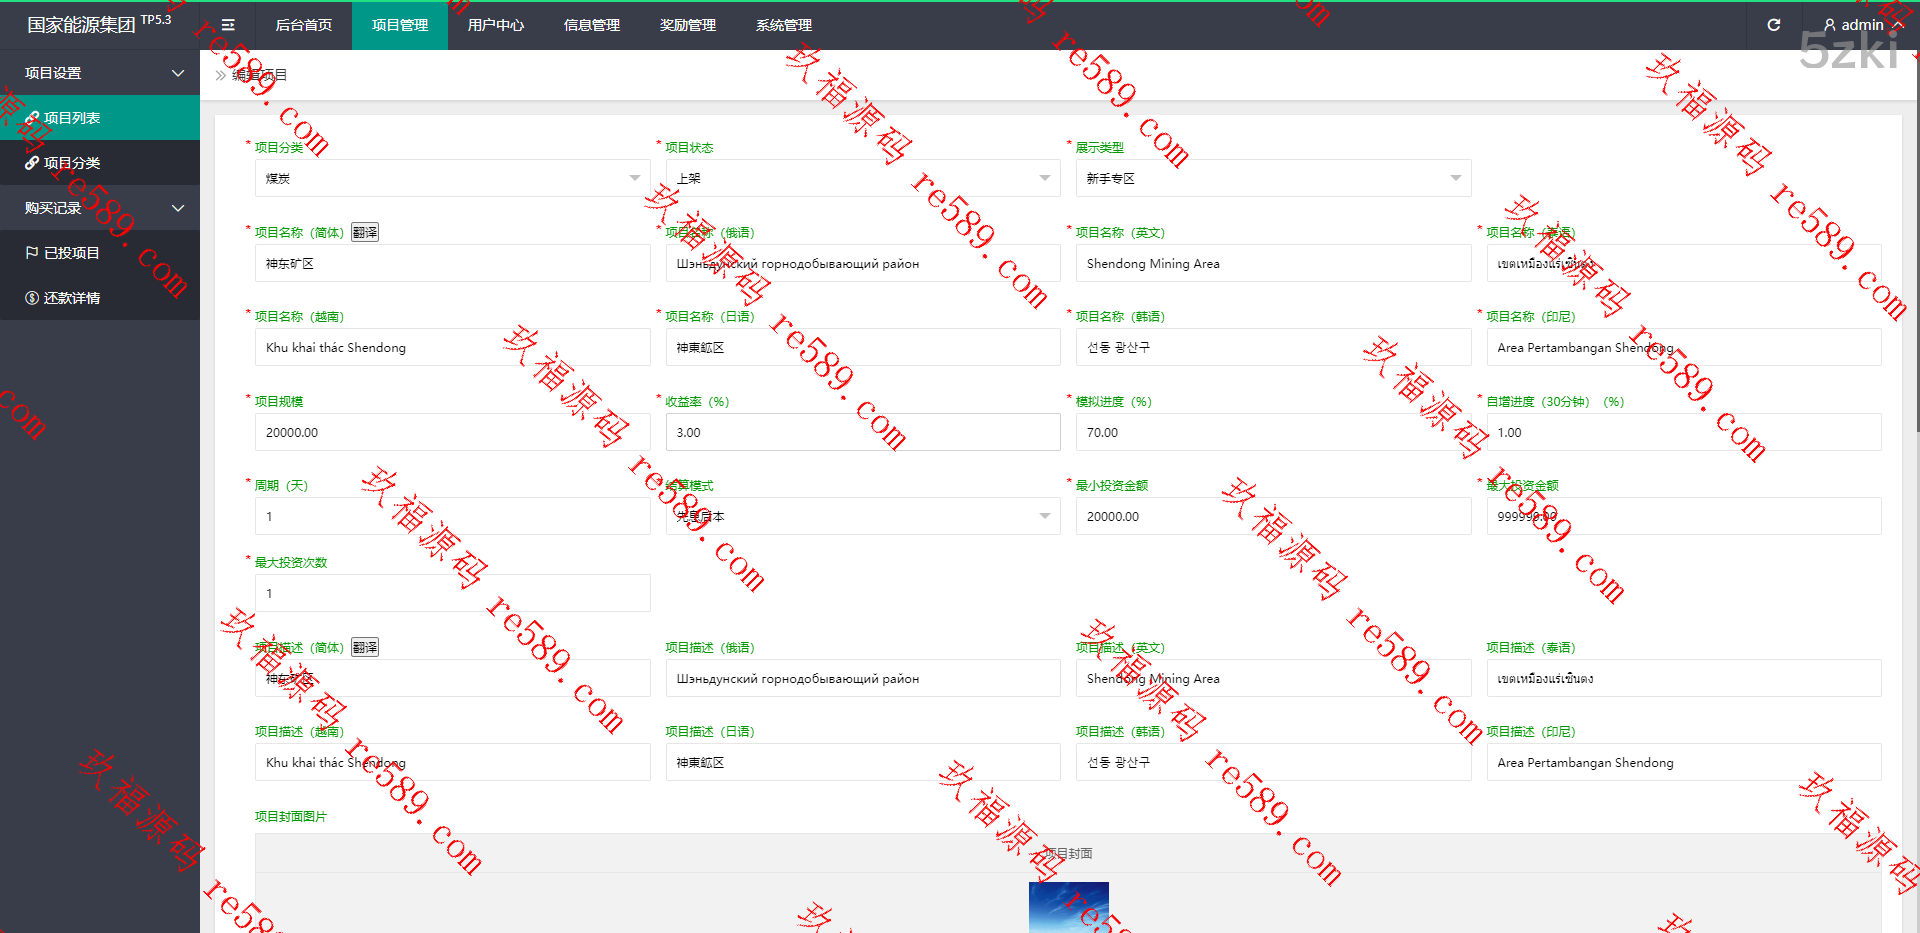The height and width of the screenshot is (933, 1920).
Task: Click the 模拟进度 (%) field showing 70.00
Action: tap(1273, 432)
